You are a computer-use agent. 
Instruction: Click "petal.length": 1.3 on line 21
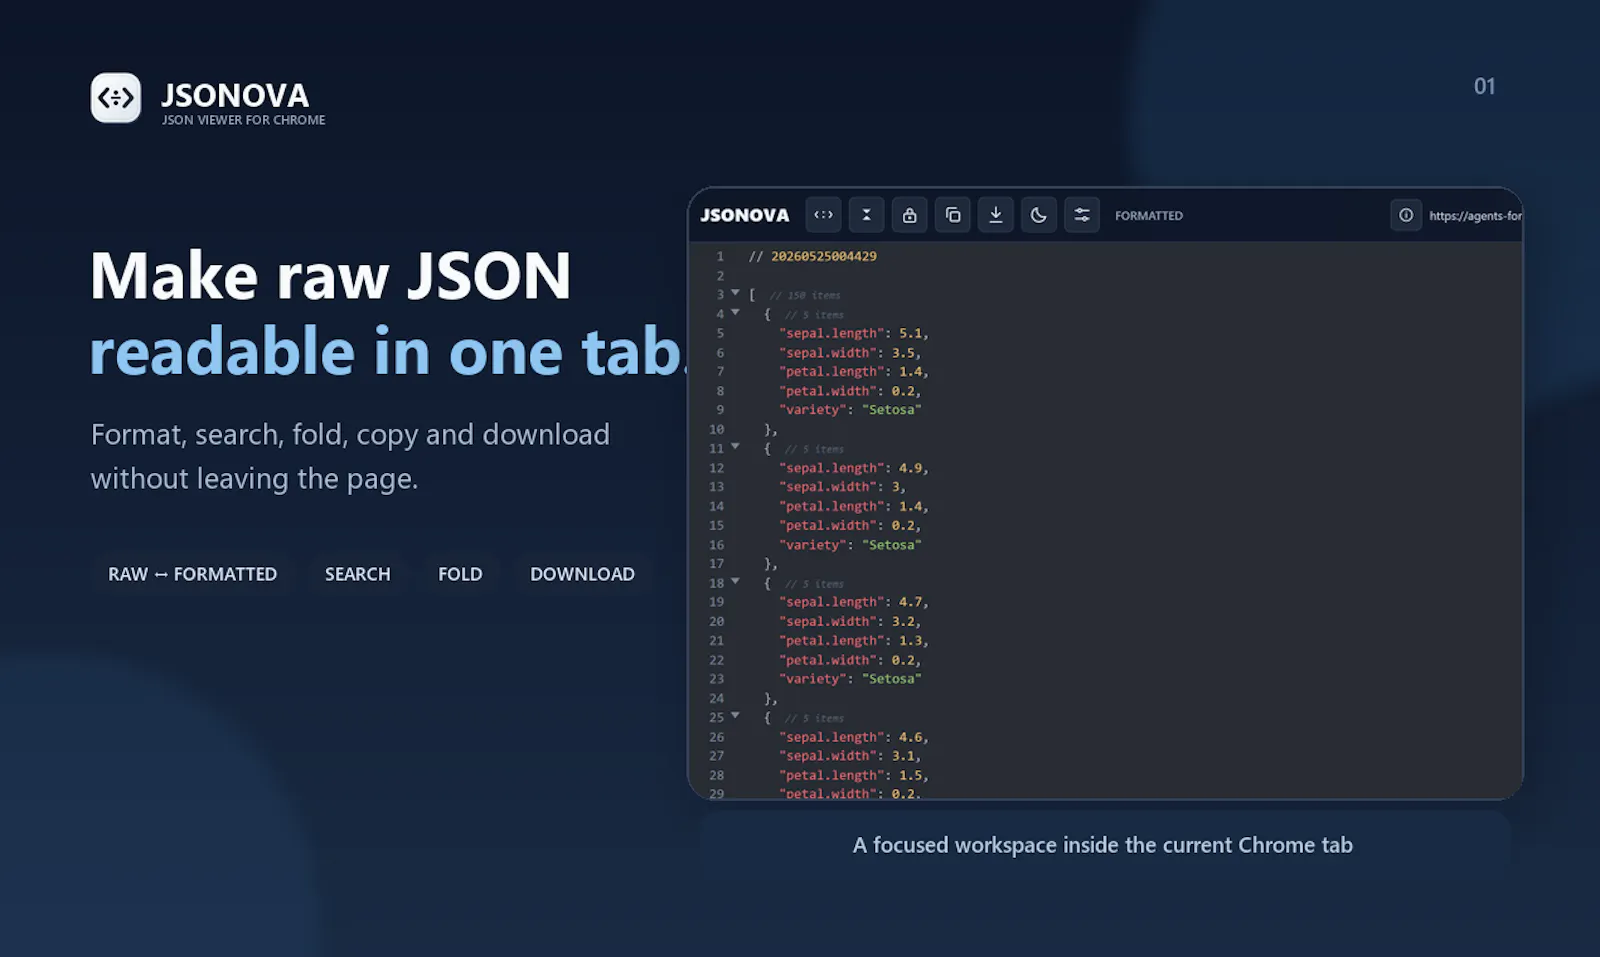tap(854, 641)
